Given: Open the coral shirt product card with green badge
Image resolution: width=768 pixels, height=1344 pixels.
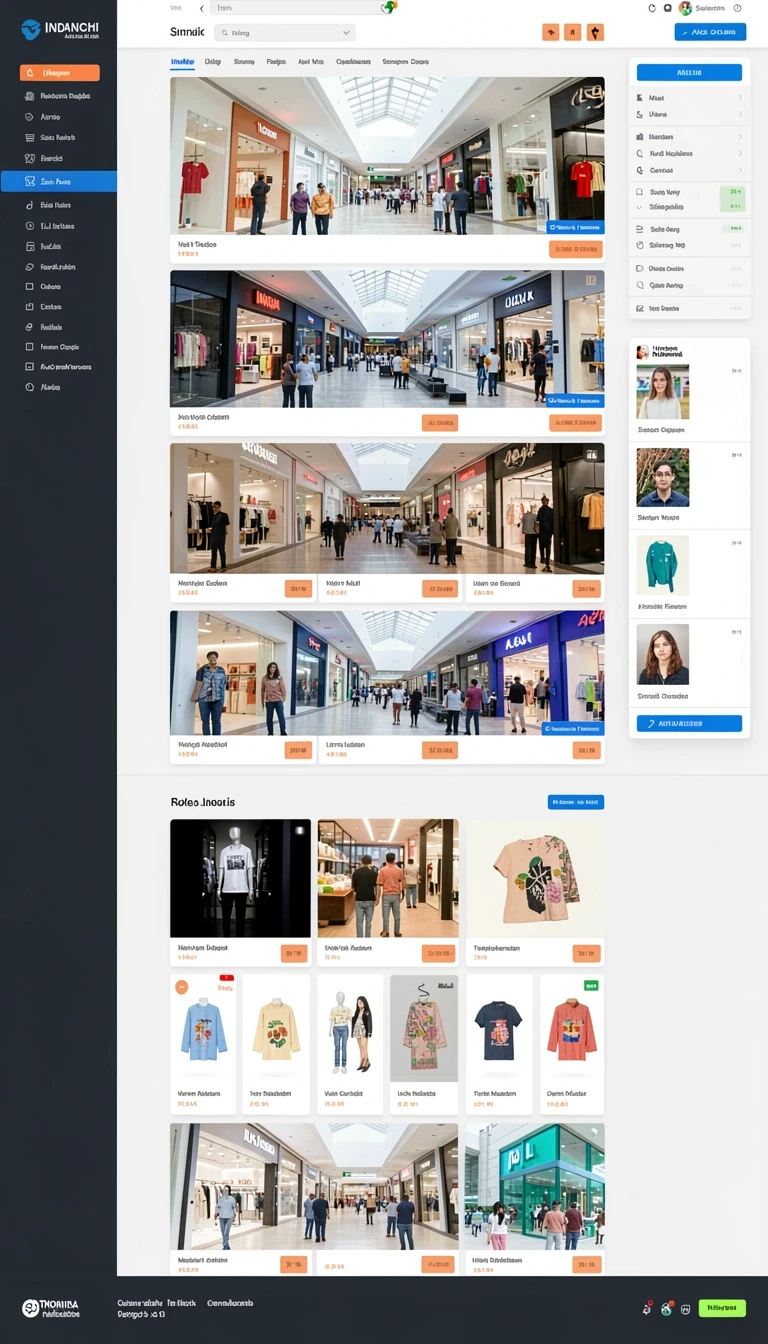Looking at the screenshot, I should pos(572,1044).
